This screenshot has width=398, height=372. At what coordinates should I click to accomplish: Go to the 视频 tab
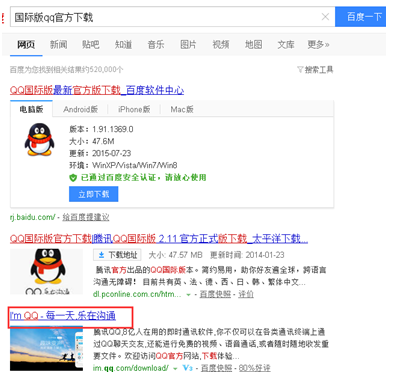click(x=221, y=44)
